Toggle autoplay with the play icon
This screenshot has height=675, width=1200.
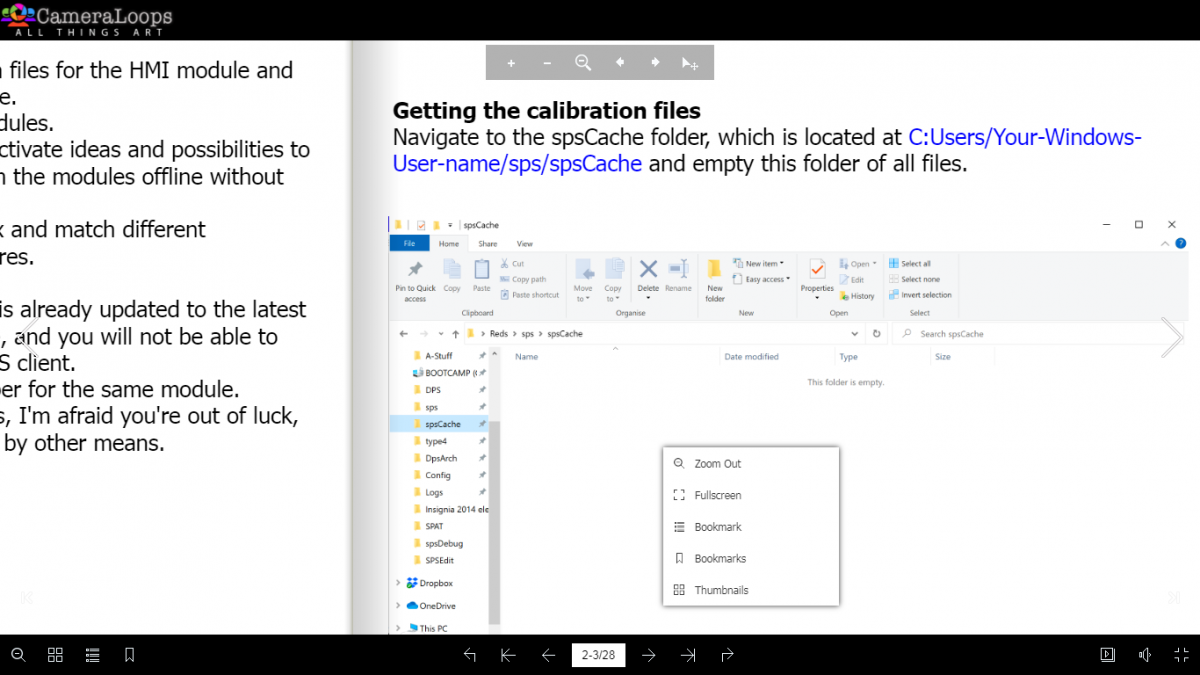1107,655
